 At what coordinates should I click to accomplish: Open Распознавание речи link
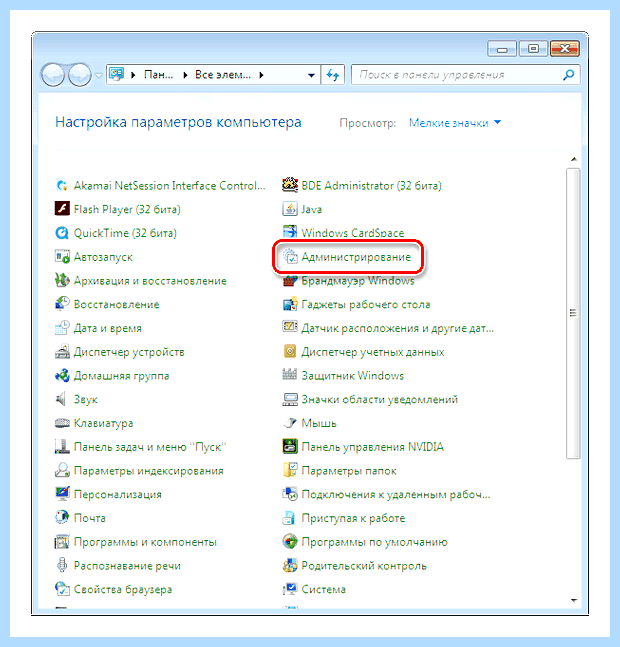(x=127, y=566)
